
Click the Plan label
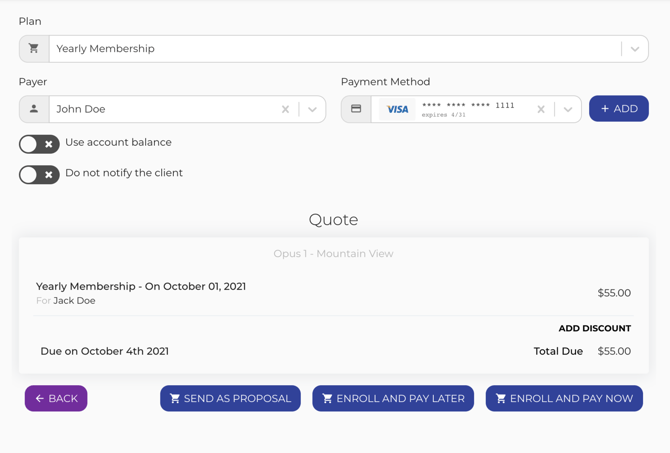coord(30,21)
